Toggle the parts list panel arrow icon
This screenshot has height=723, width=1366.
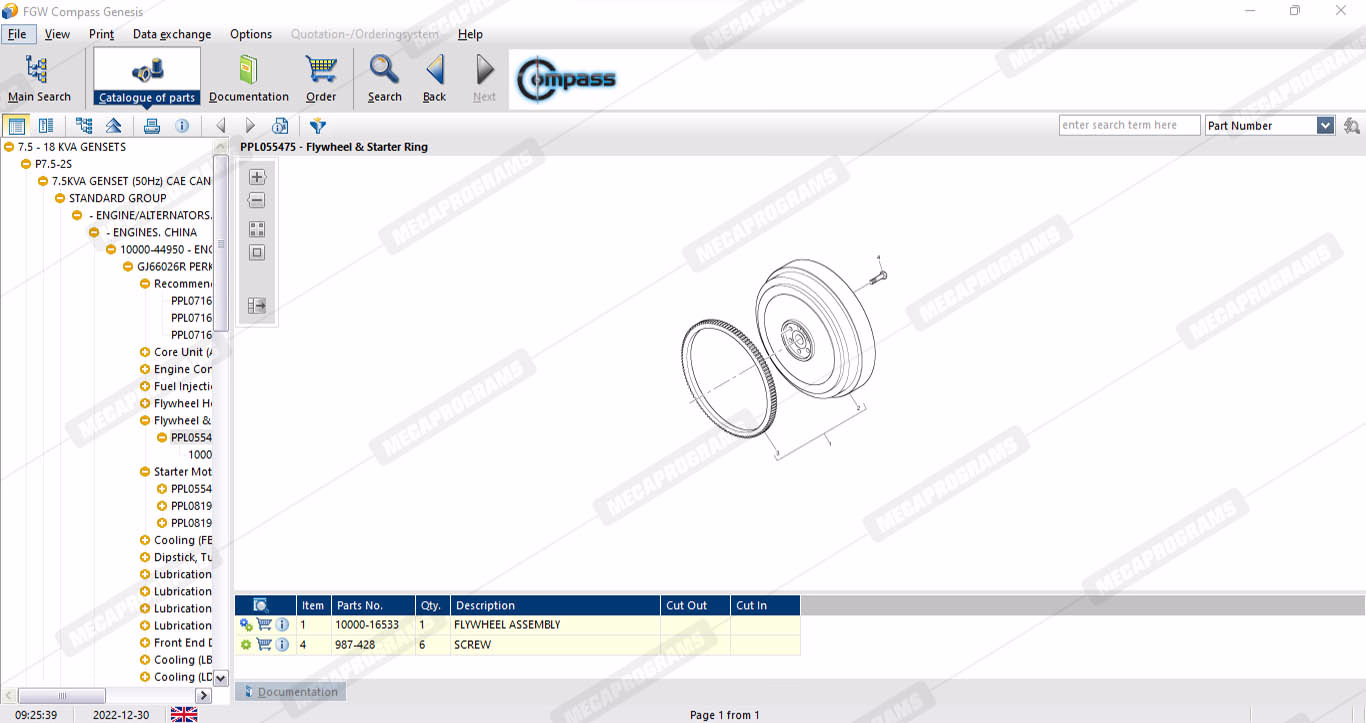pyautogui.click(x=257, y=306)
